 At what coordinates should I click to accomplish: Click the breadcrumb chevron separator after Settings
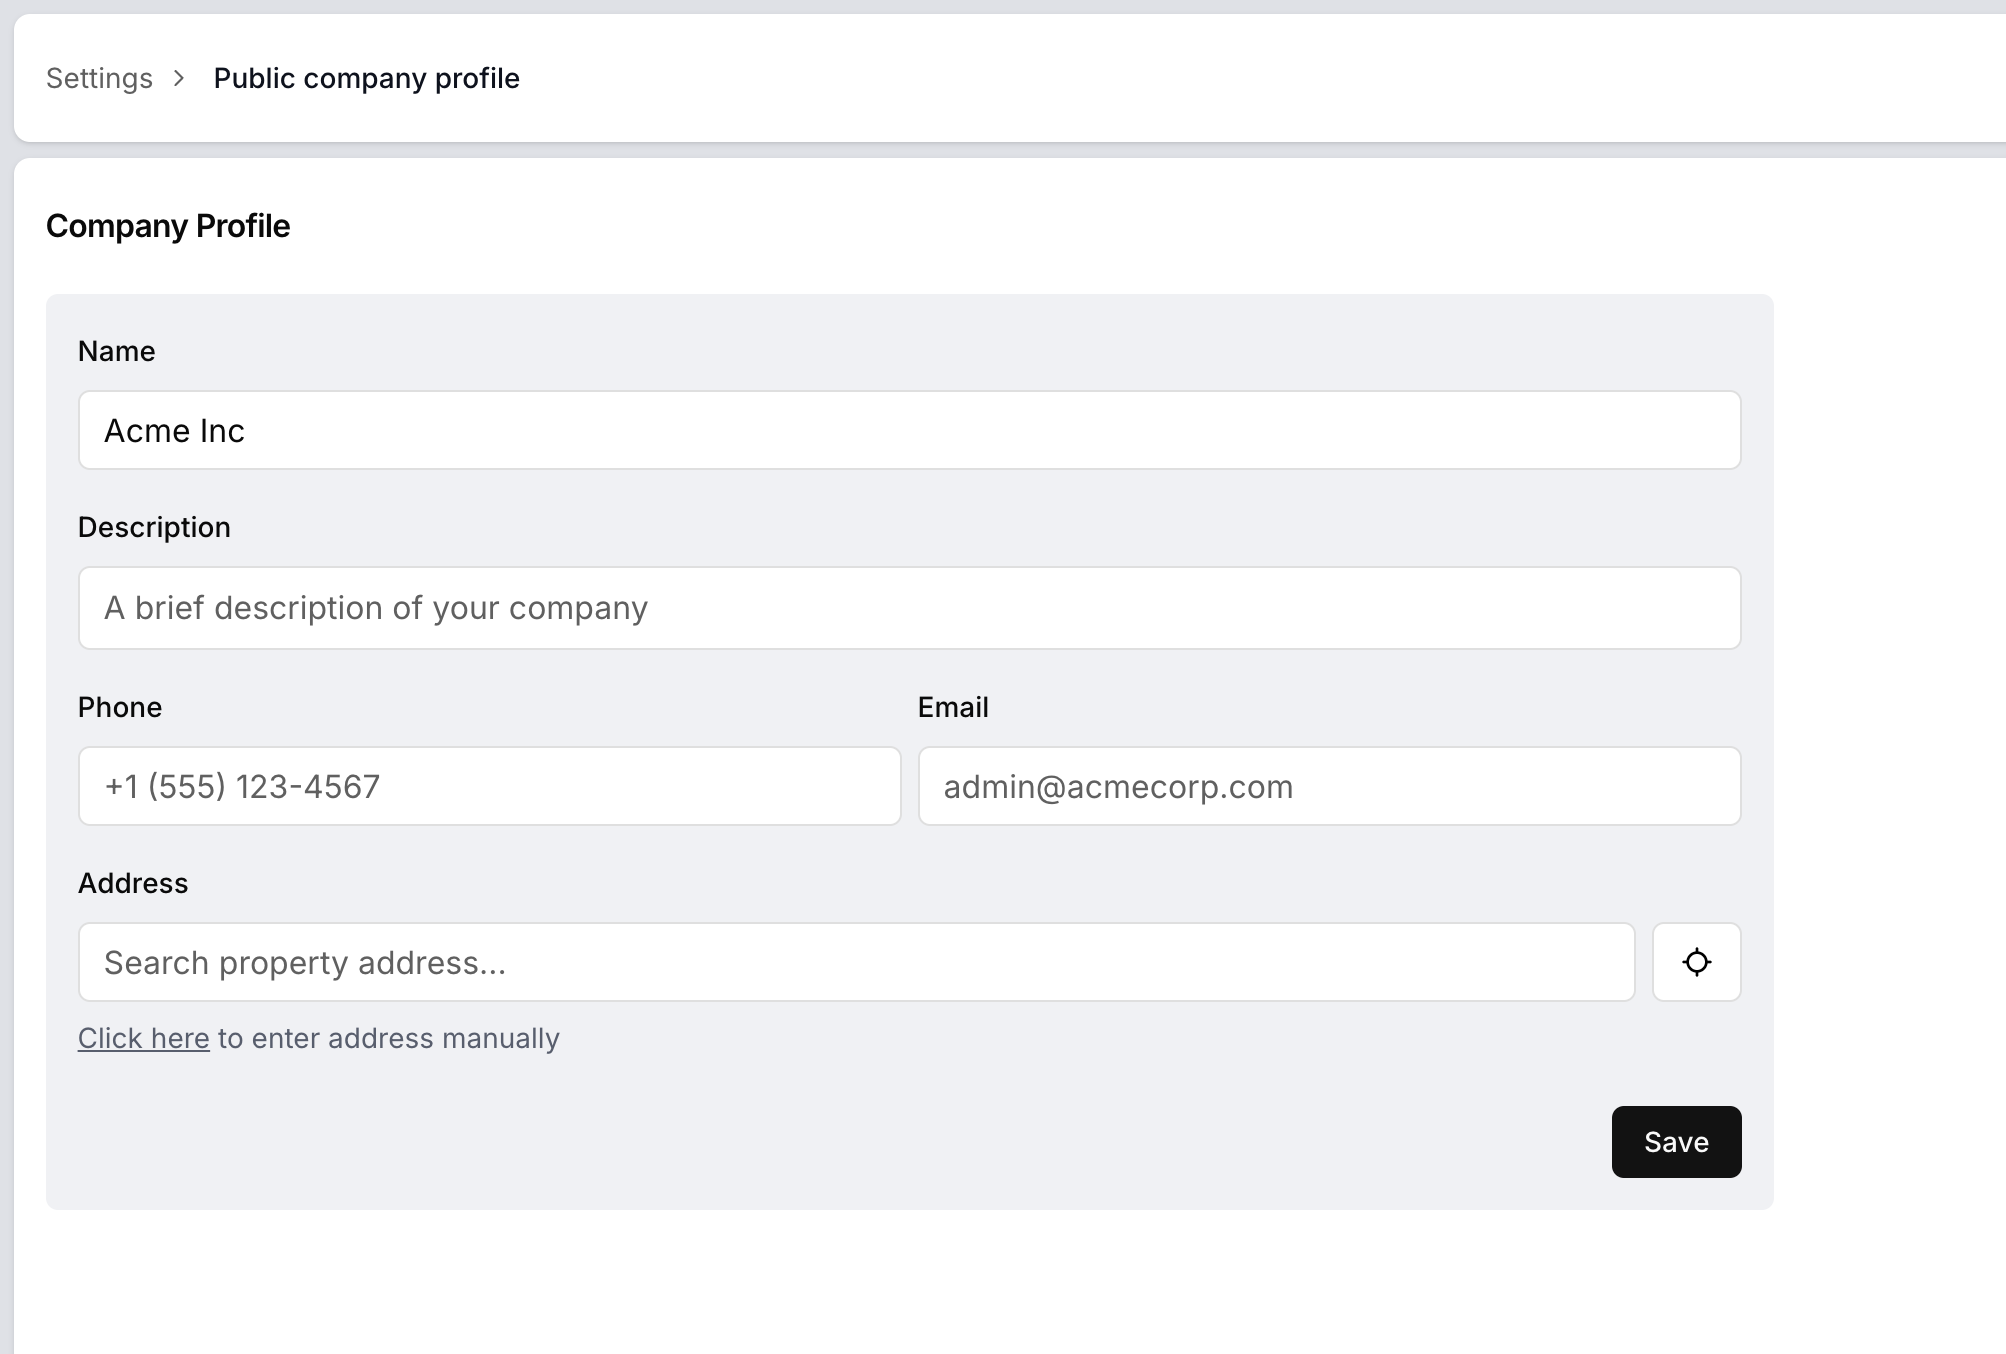point(179,78)
